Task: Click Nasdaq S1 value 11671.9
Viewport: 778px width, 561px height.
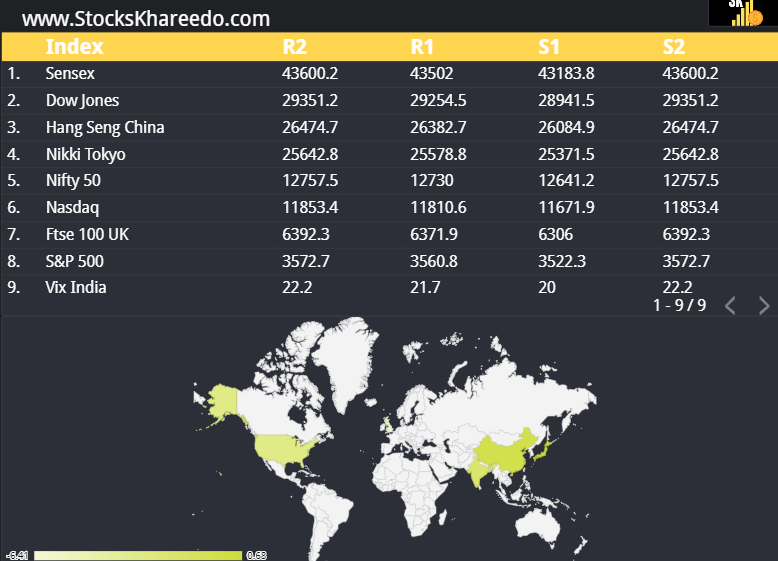Action: [x=566, y=207]
